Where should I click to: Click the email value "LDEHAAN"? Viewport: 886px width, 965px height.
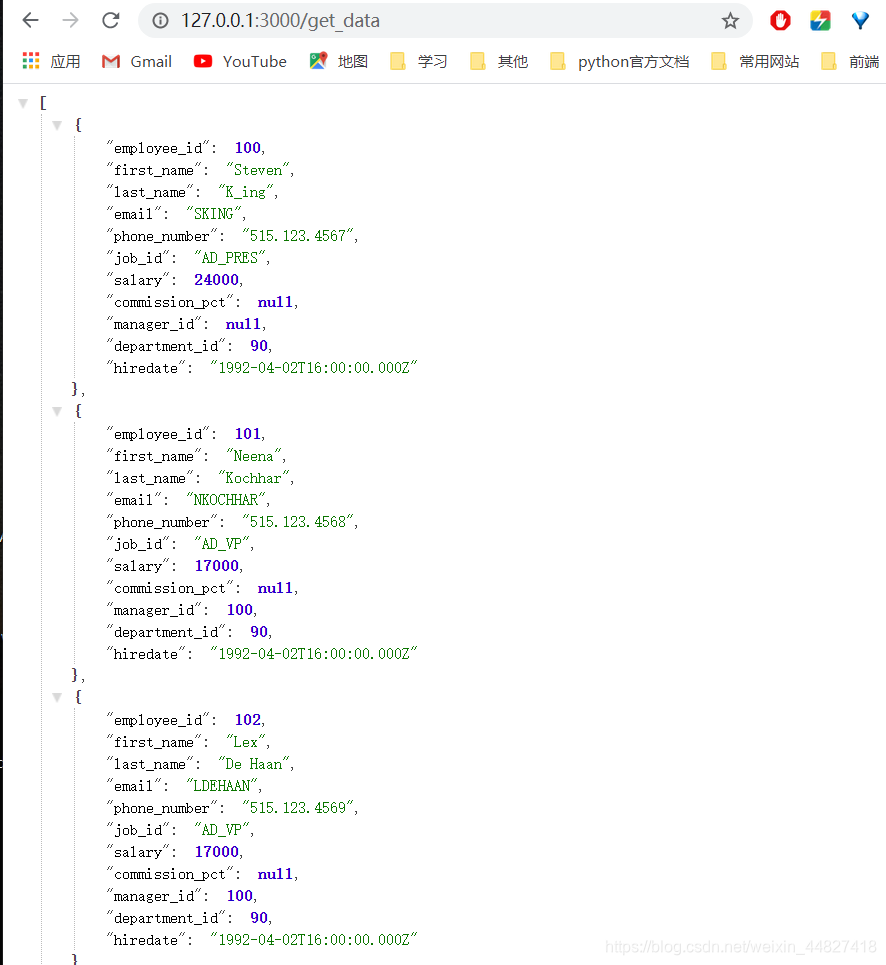[222, 786]
